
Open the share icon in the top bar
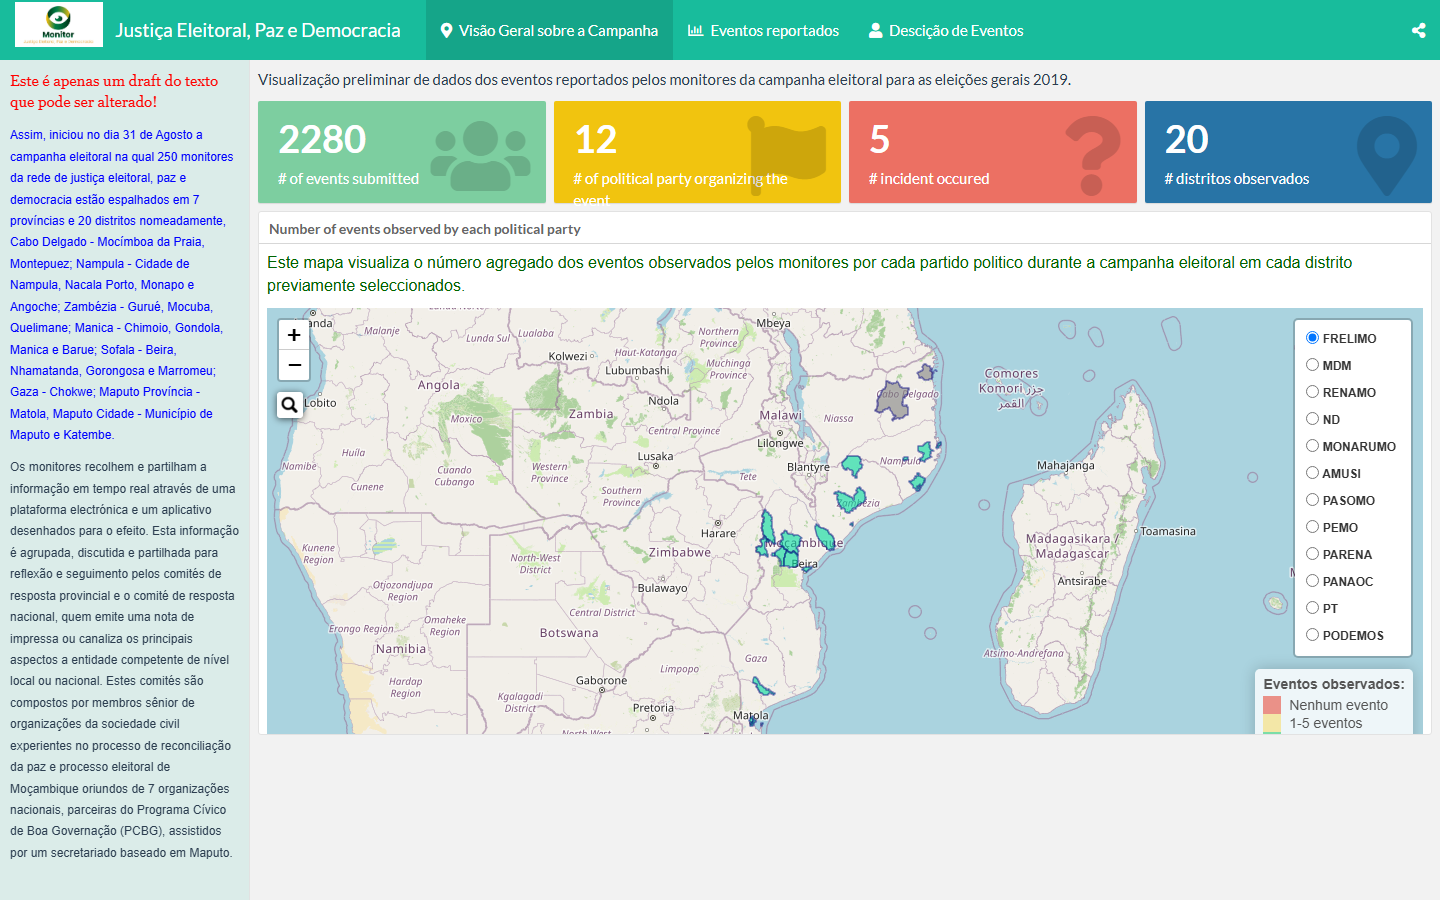tap(1418, 31)
